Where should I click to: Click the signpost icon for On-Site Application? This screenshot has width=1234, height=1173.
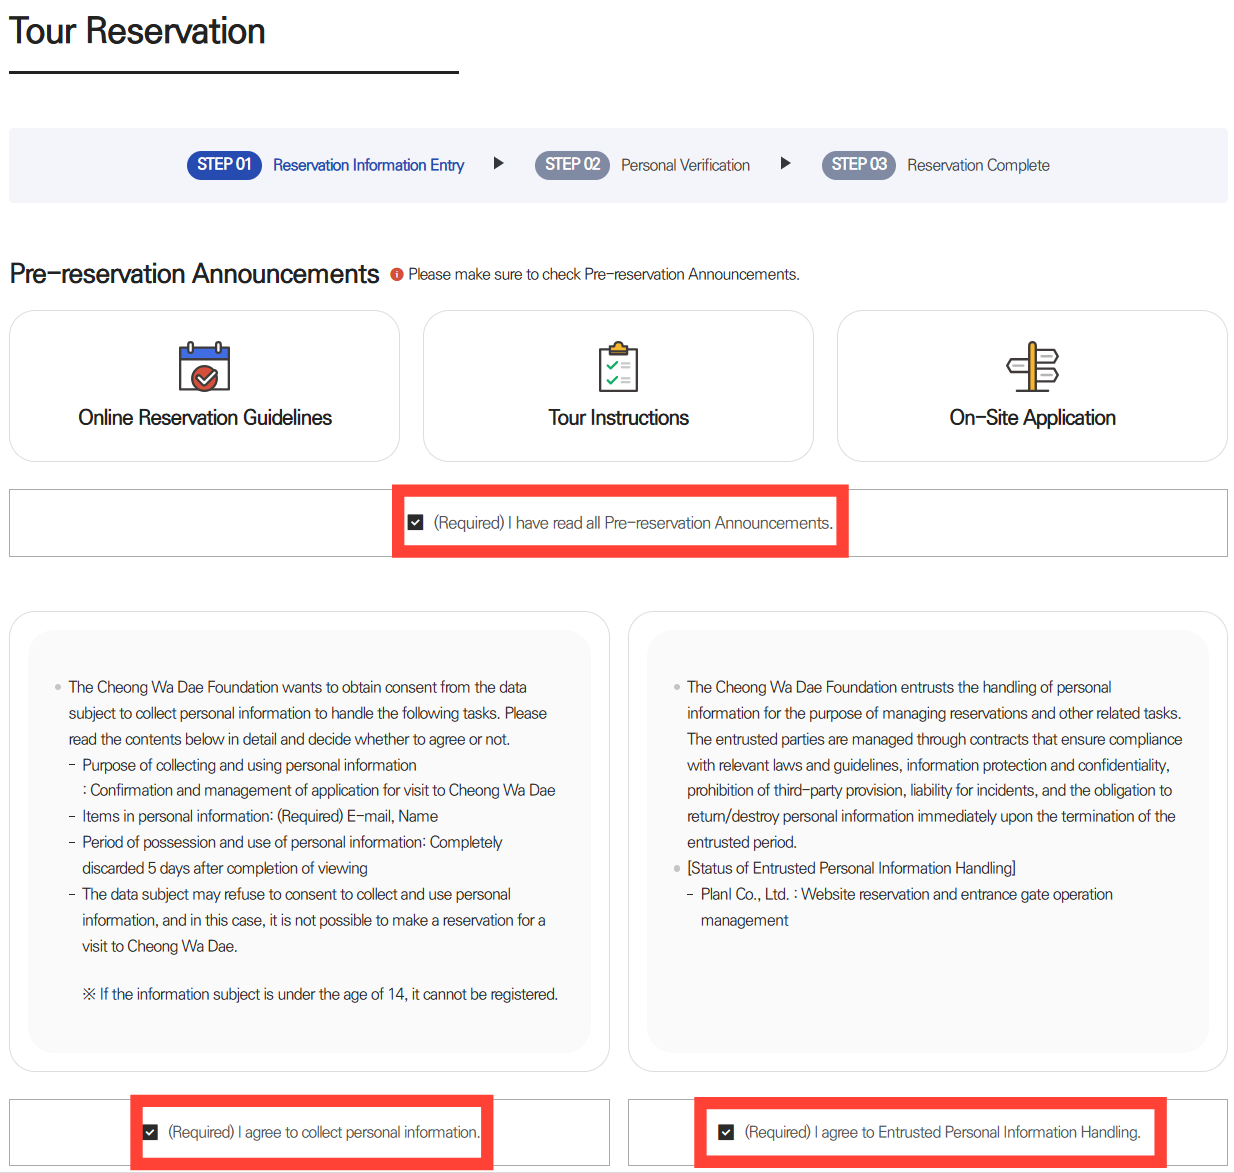click(1032, 367)
